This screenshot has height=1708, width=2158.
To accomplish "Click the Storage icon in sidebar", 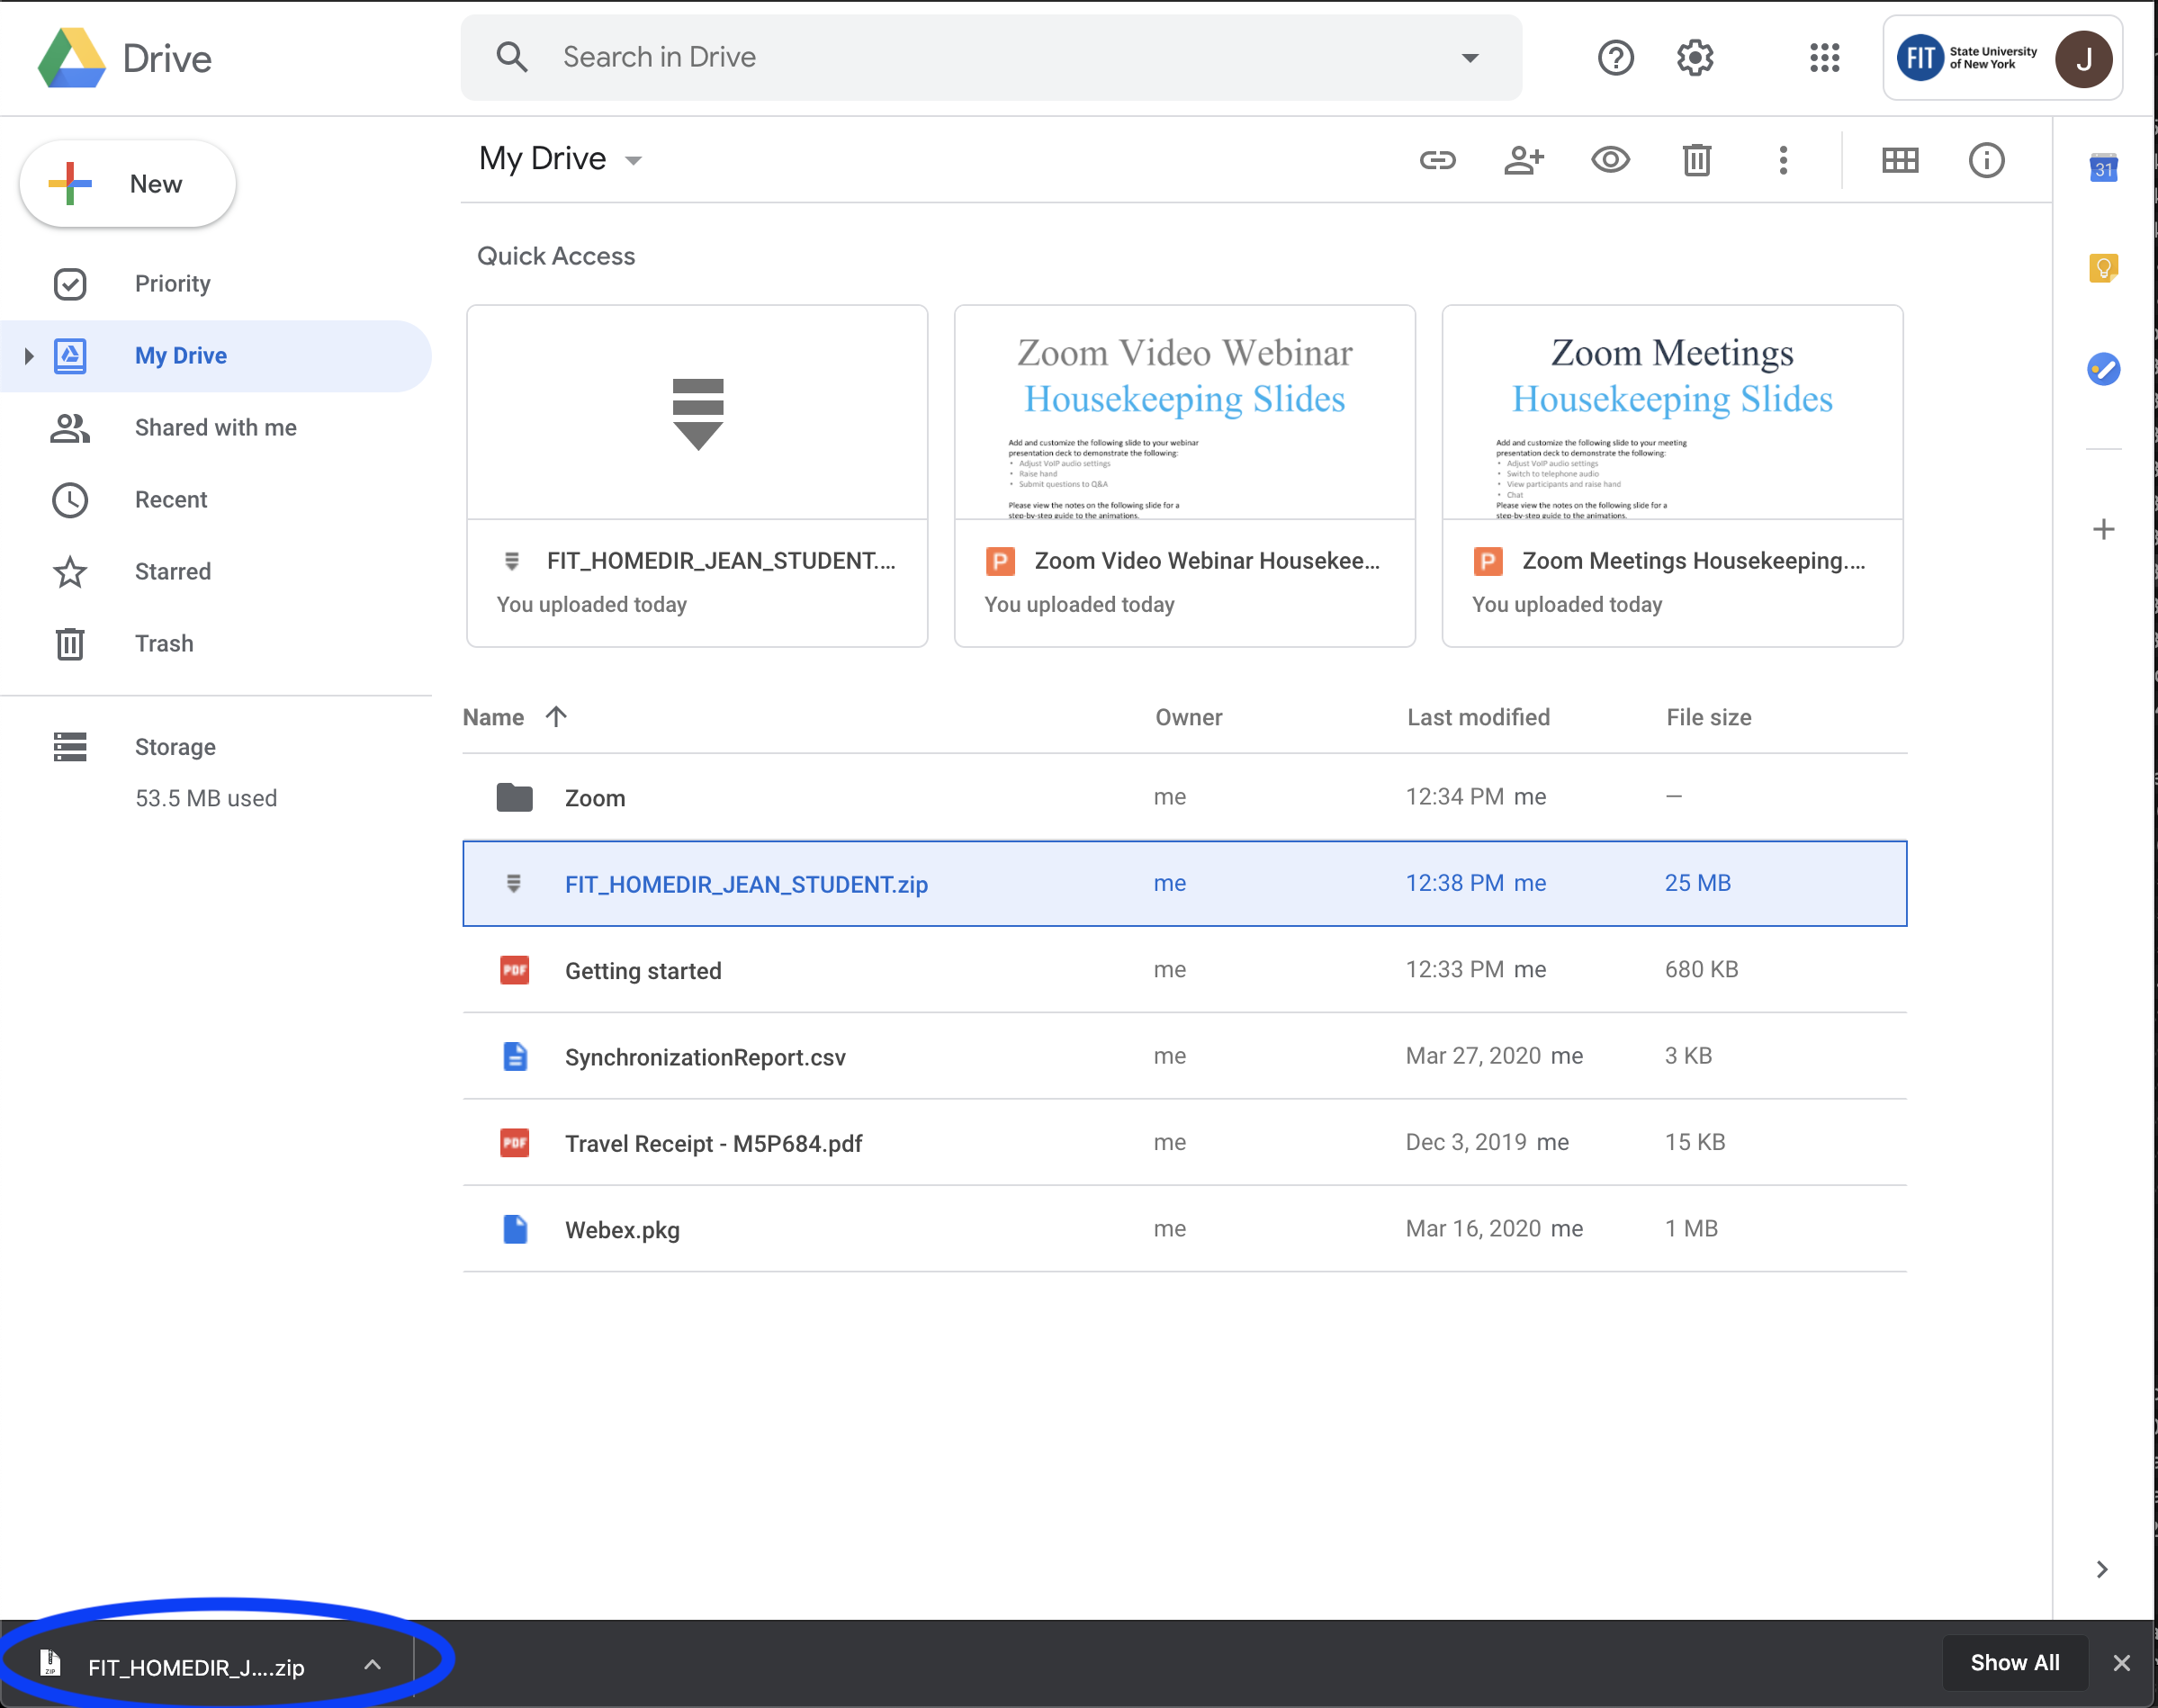I will pos(70,746).
